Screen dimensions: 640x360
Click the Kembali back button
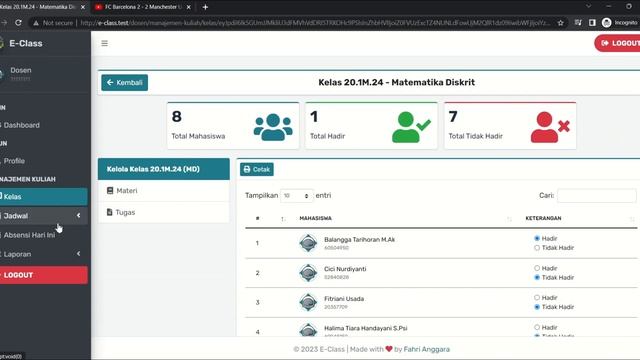pyautogui.click(x=124, y=82)
